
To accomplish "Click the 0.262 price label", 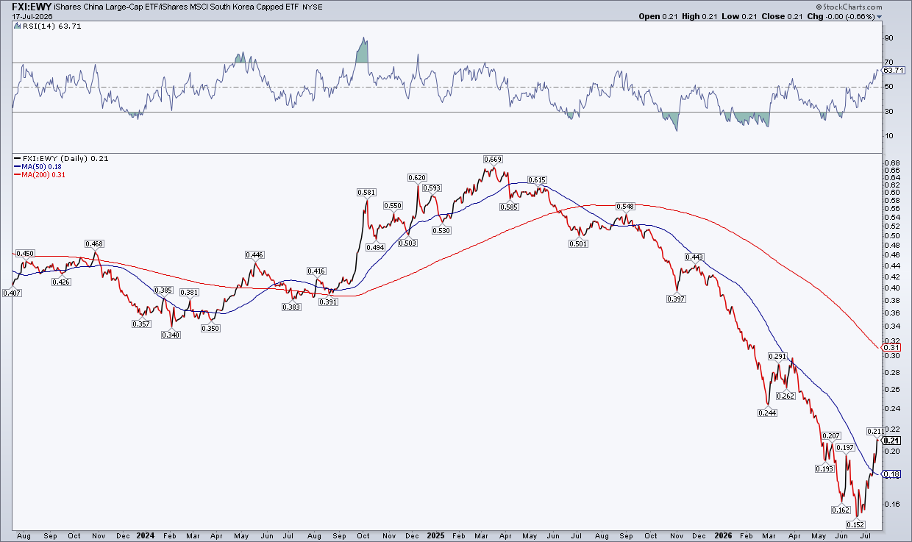I will pyautogui.click(x=786, y=396).
